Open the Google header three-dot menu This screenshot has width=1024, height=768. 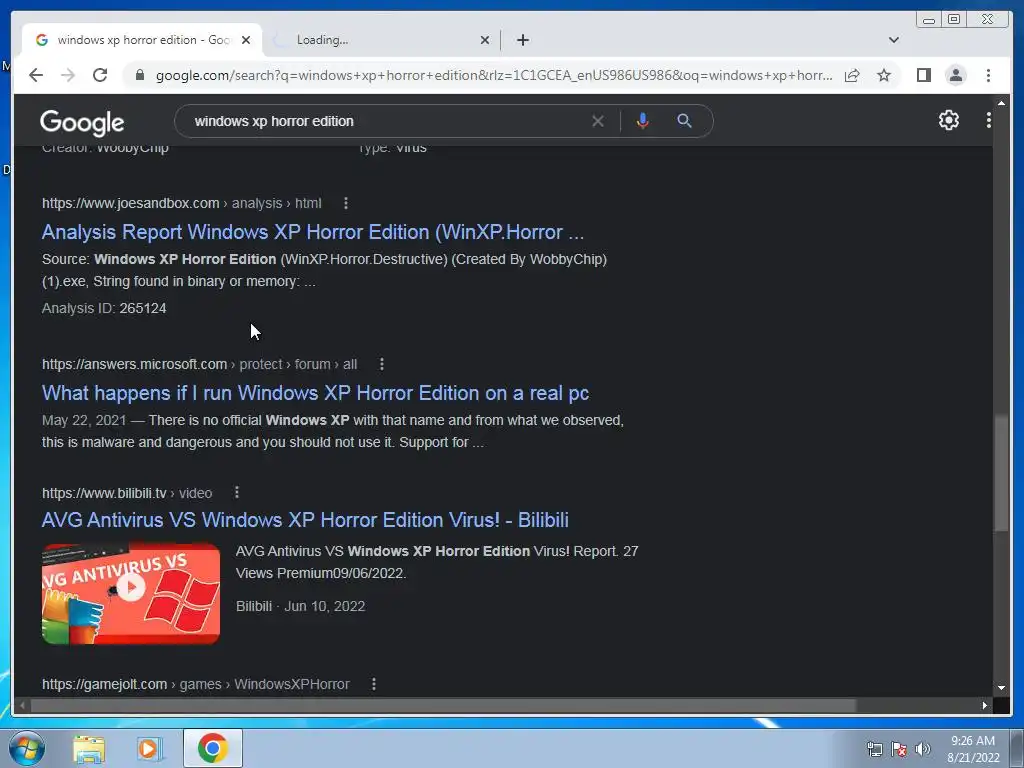click(988, 120)
